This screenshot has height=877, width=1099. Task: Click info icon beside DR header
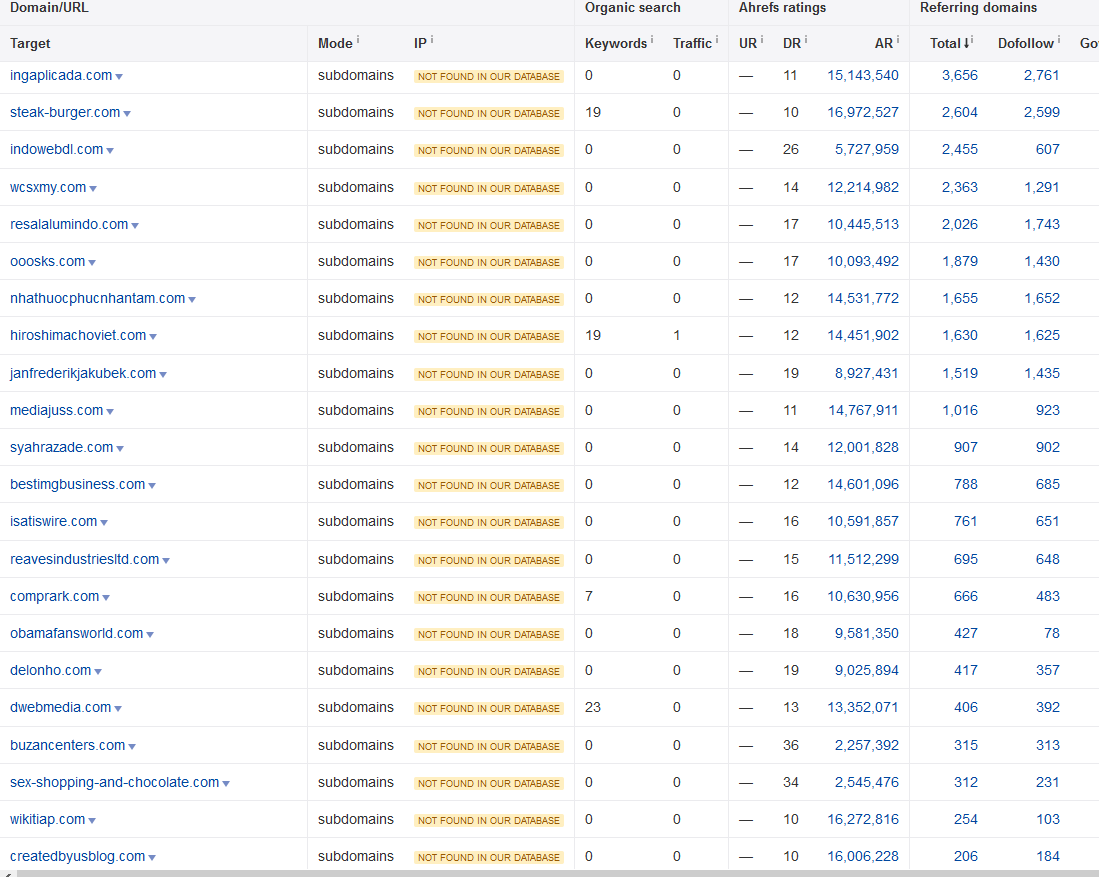[x=806, y=40]
